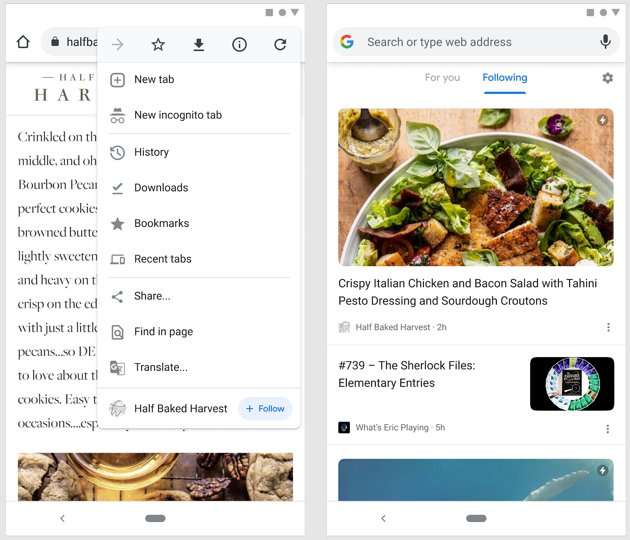630x540 pixels.
Task: Go forward using the arrow icon
Action: click(x=118, y=44)
